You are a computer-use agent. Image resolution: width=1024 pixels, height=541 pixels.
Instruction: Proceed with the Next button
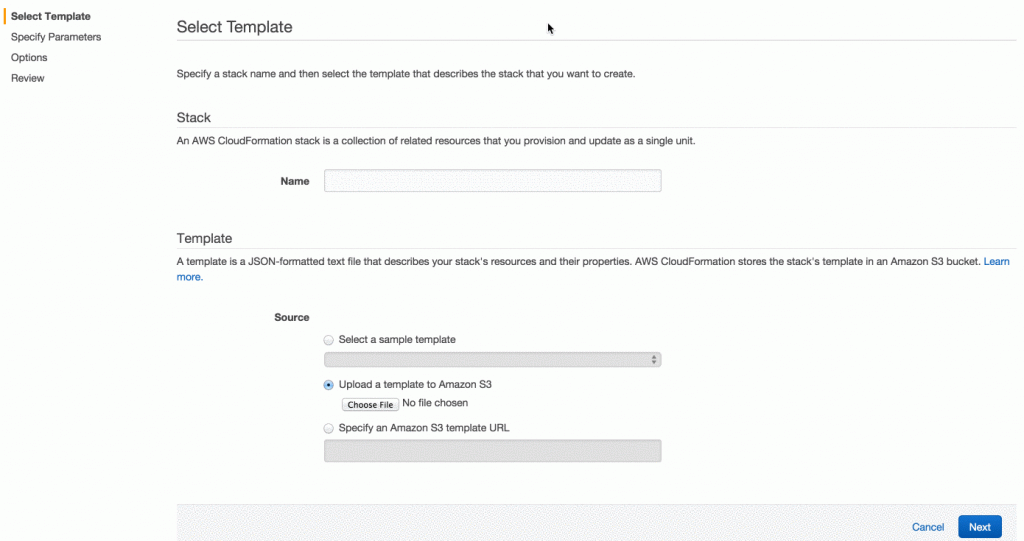979,527
